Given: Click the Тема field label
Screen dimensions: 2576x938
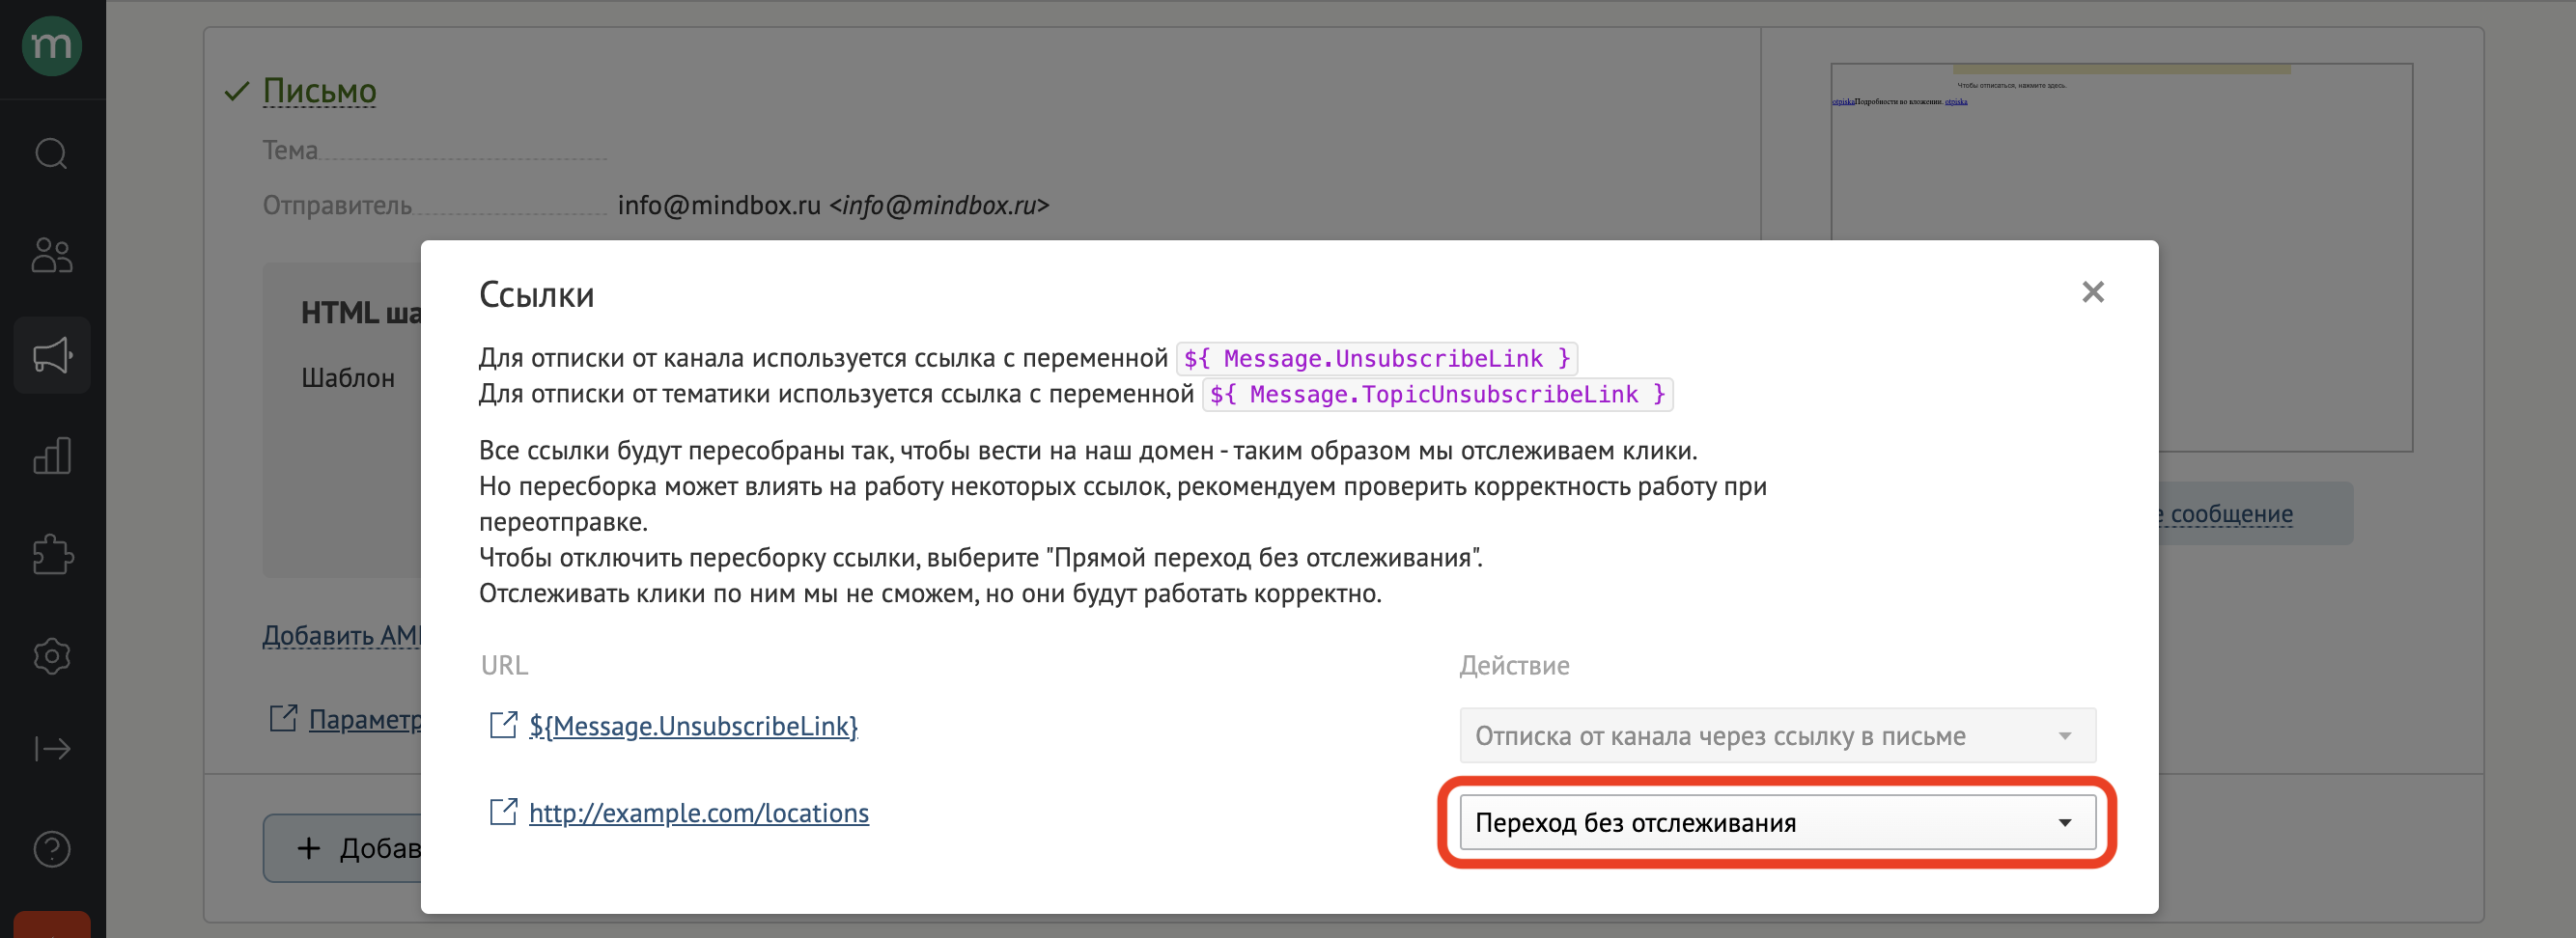Looking at the screenshot, I should click(x=290, y=150).
